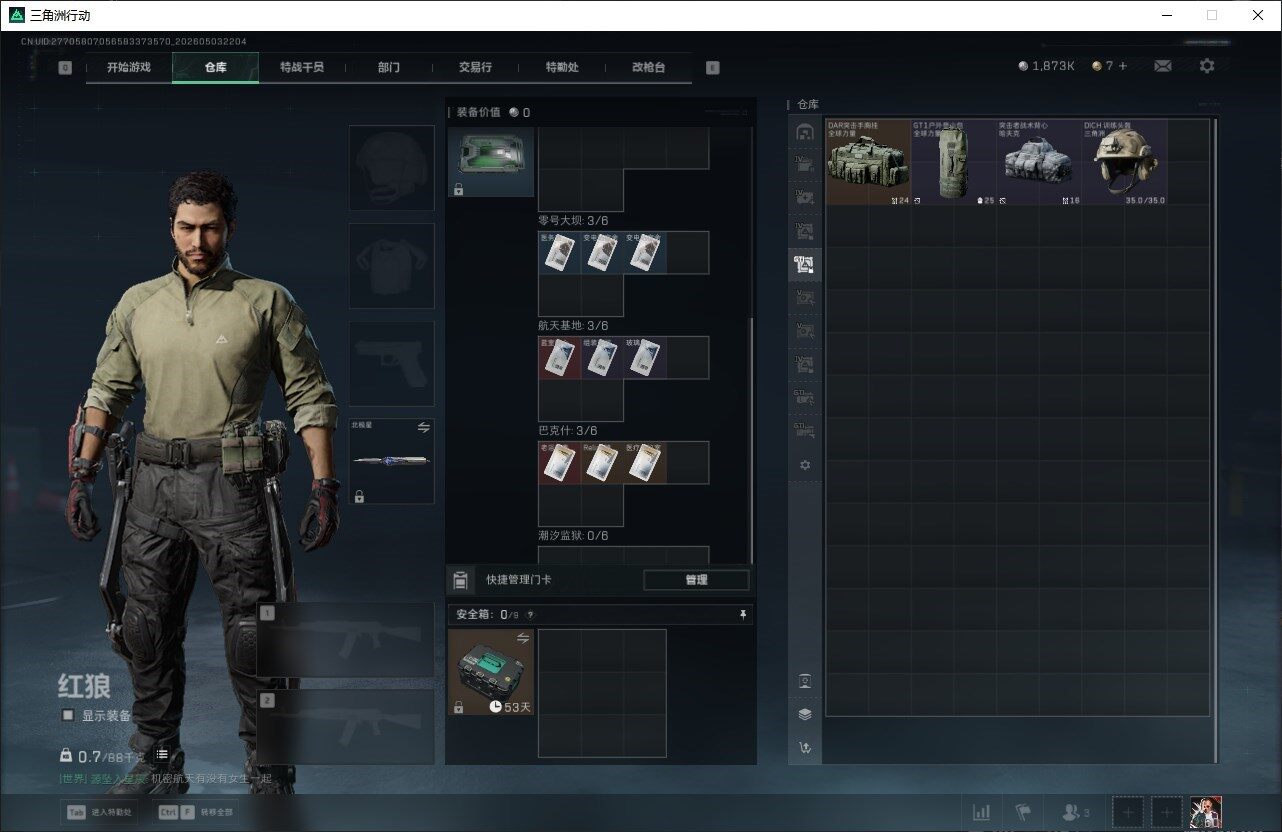Open the 部门 tab
The image size is (1282, 832).
389,67
